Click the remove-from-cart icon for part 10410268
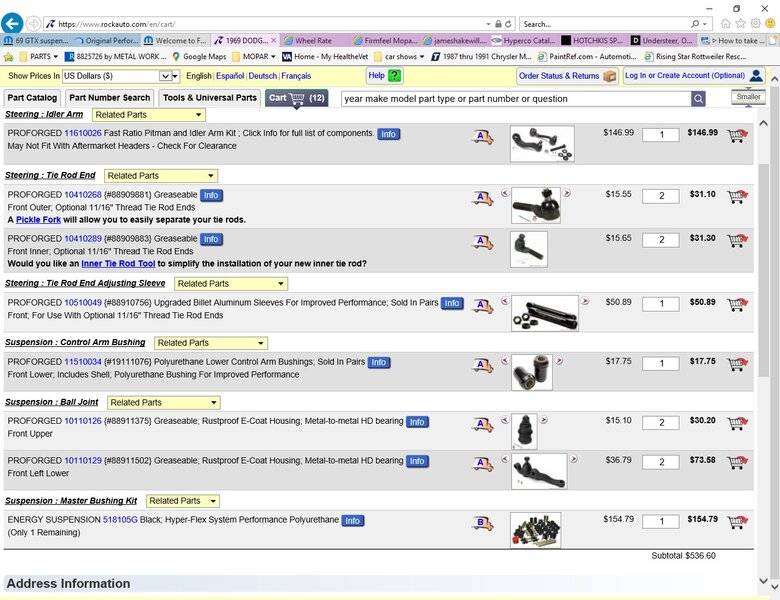Image resolution: width=780 pixels, height=600 pixels. 737,197
